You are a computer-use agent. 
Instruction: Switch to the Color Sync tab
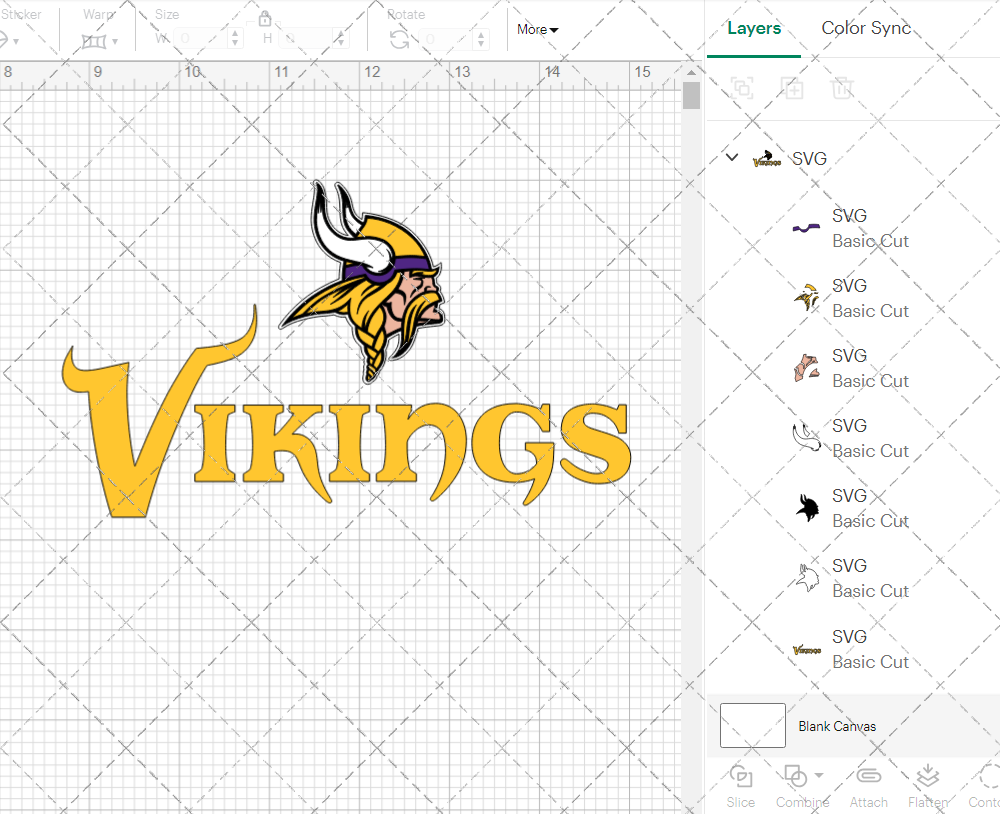coord(866,28)
